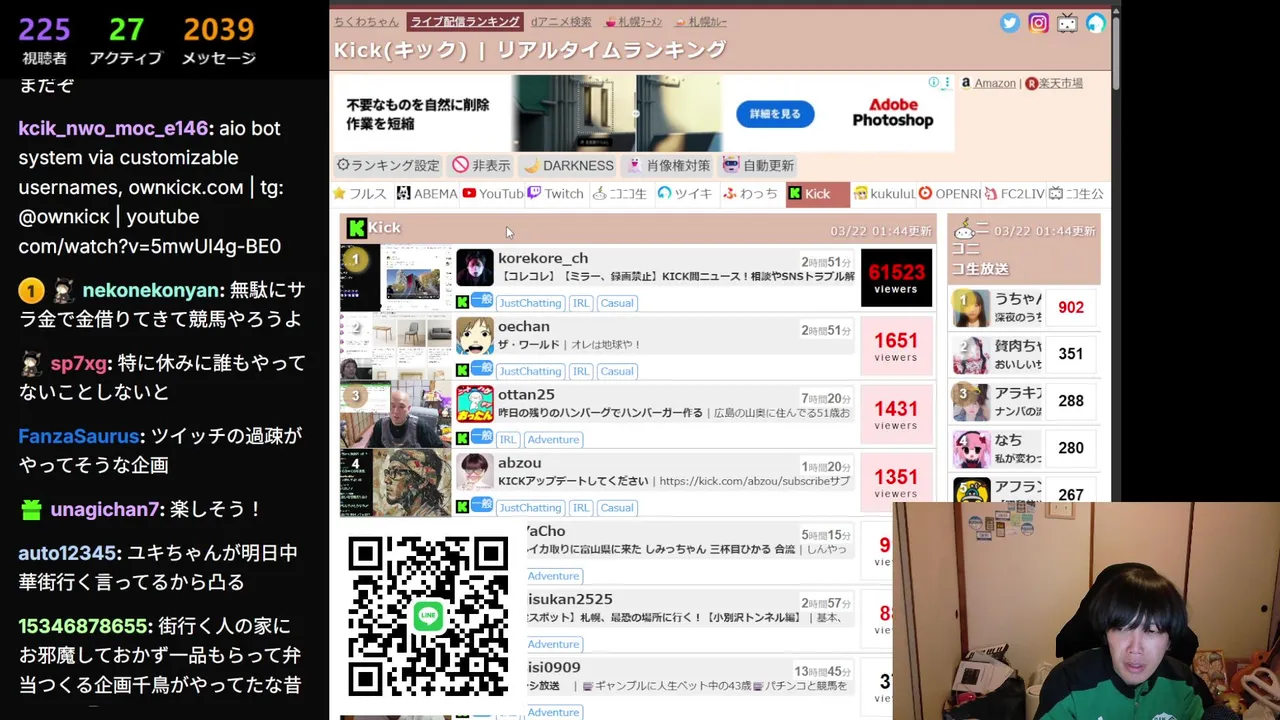
Task: Open korekore_ch stream thumbnail
Action: click(396, 278)
